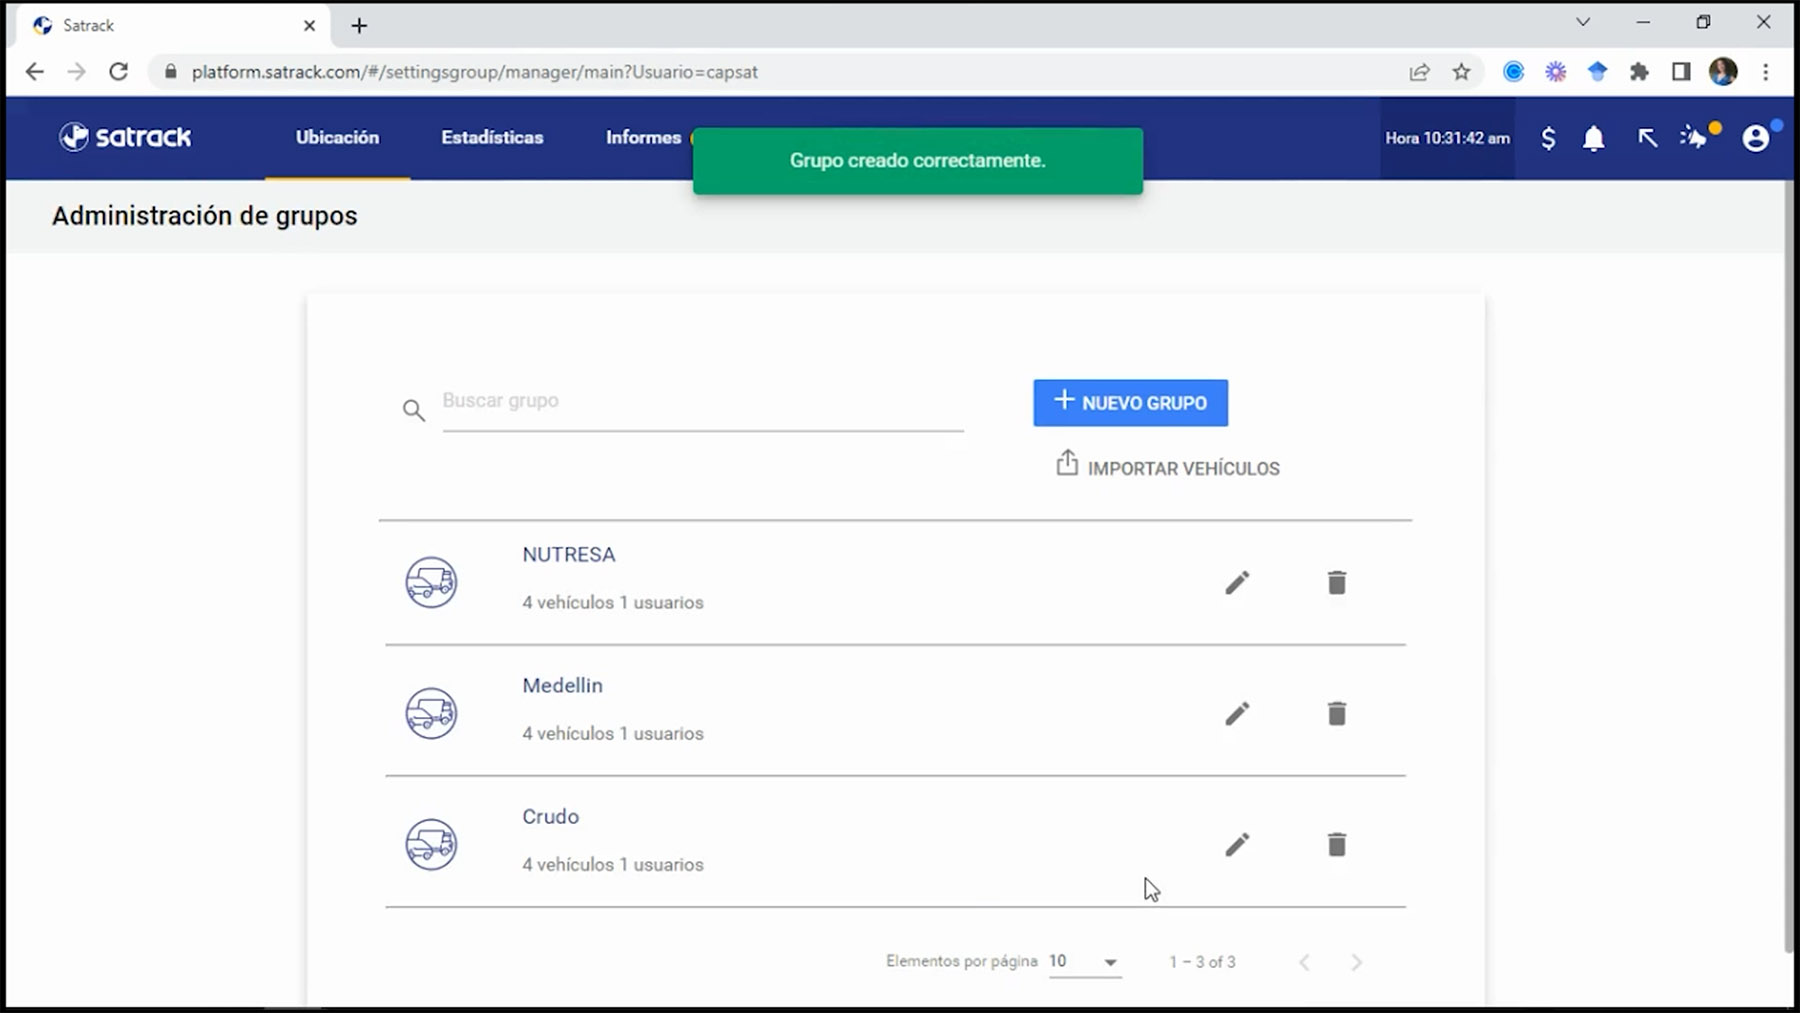The height and width of the screenshot is (1013, 1800).
Task: Open the notifications bell
Action: (x=1593, y=138)
